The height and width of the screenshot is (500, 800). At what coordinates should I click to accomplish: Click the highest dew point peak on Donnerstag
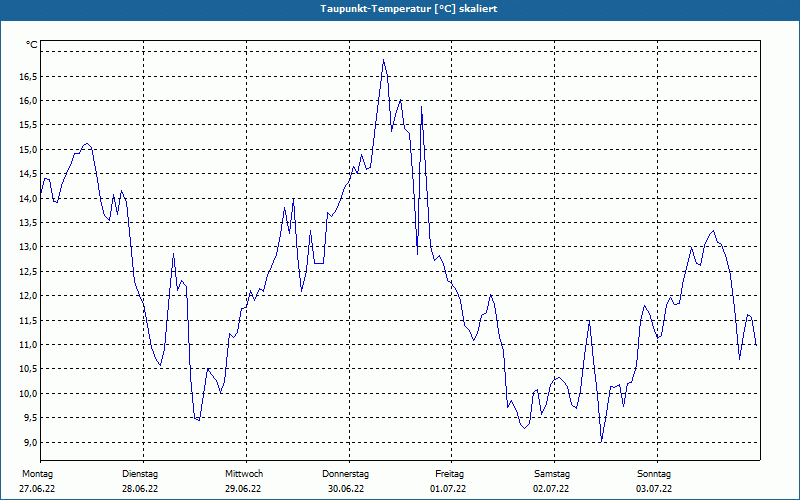383,60
